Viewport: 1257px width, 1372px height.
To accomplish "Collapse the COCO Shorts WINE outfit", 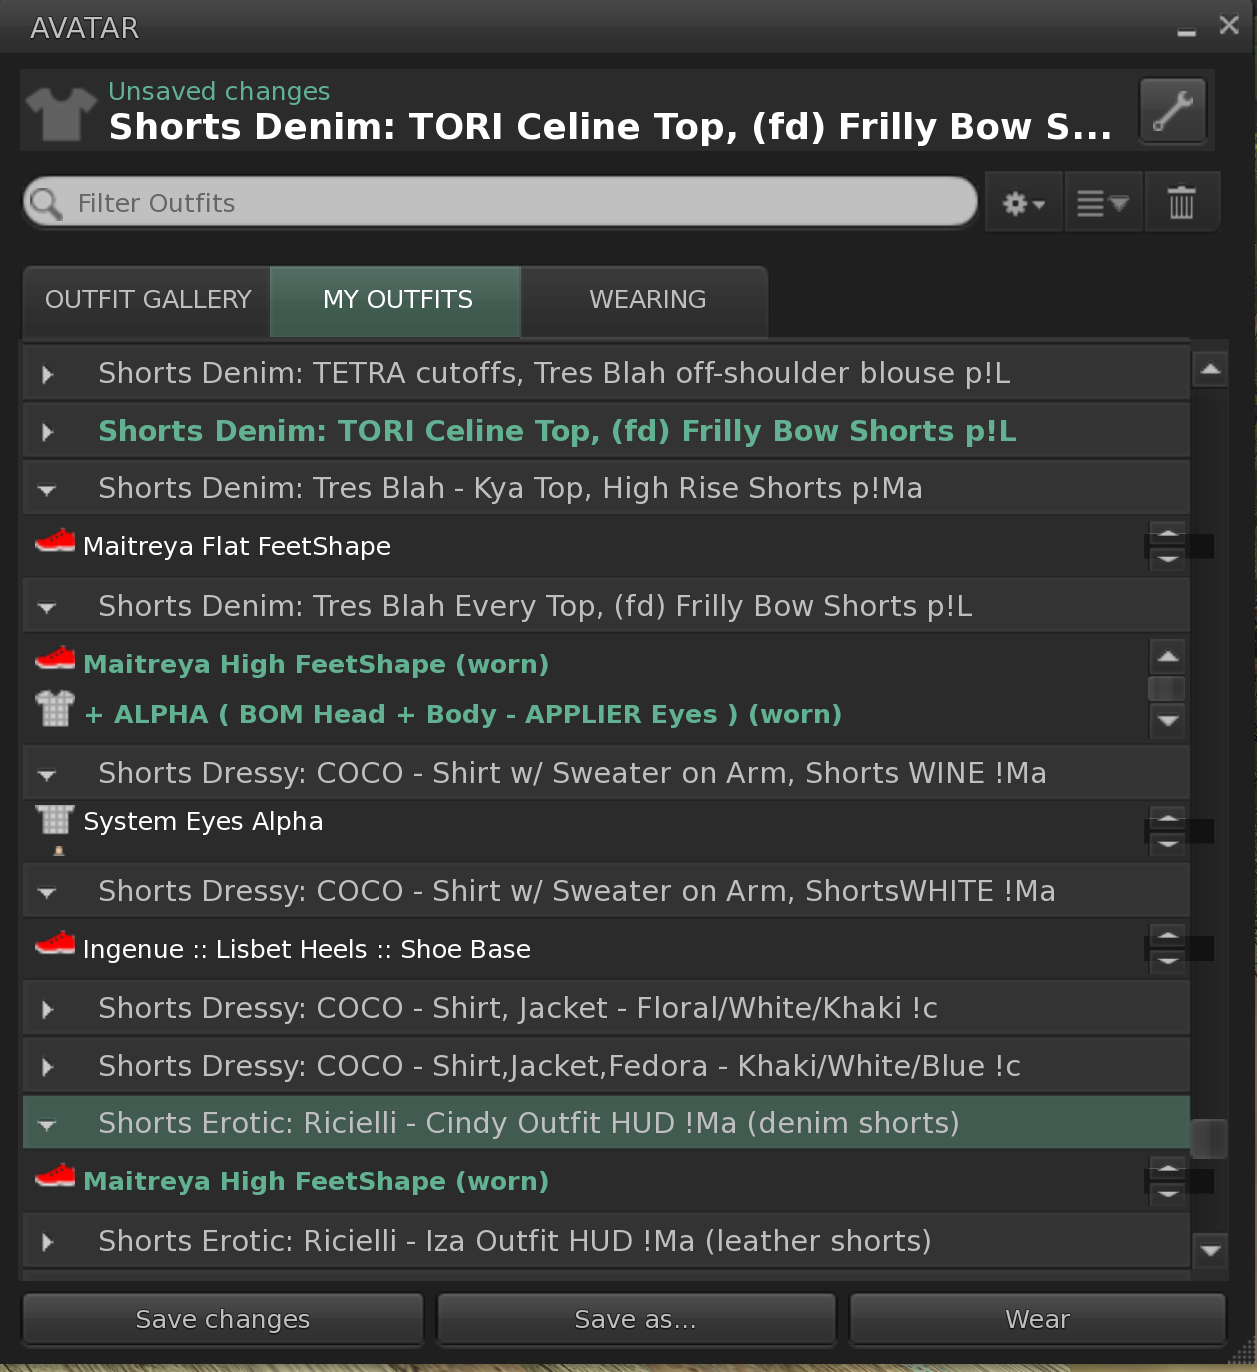I will tap(47, 775).
